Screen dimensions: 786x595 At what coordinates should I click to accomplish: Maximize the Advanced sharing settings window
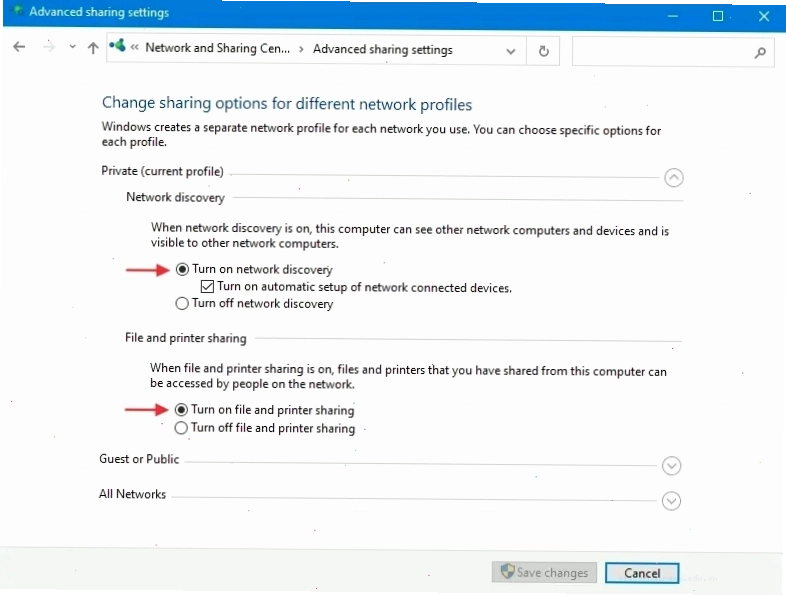pyautogui.click(x=718, y=16)
